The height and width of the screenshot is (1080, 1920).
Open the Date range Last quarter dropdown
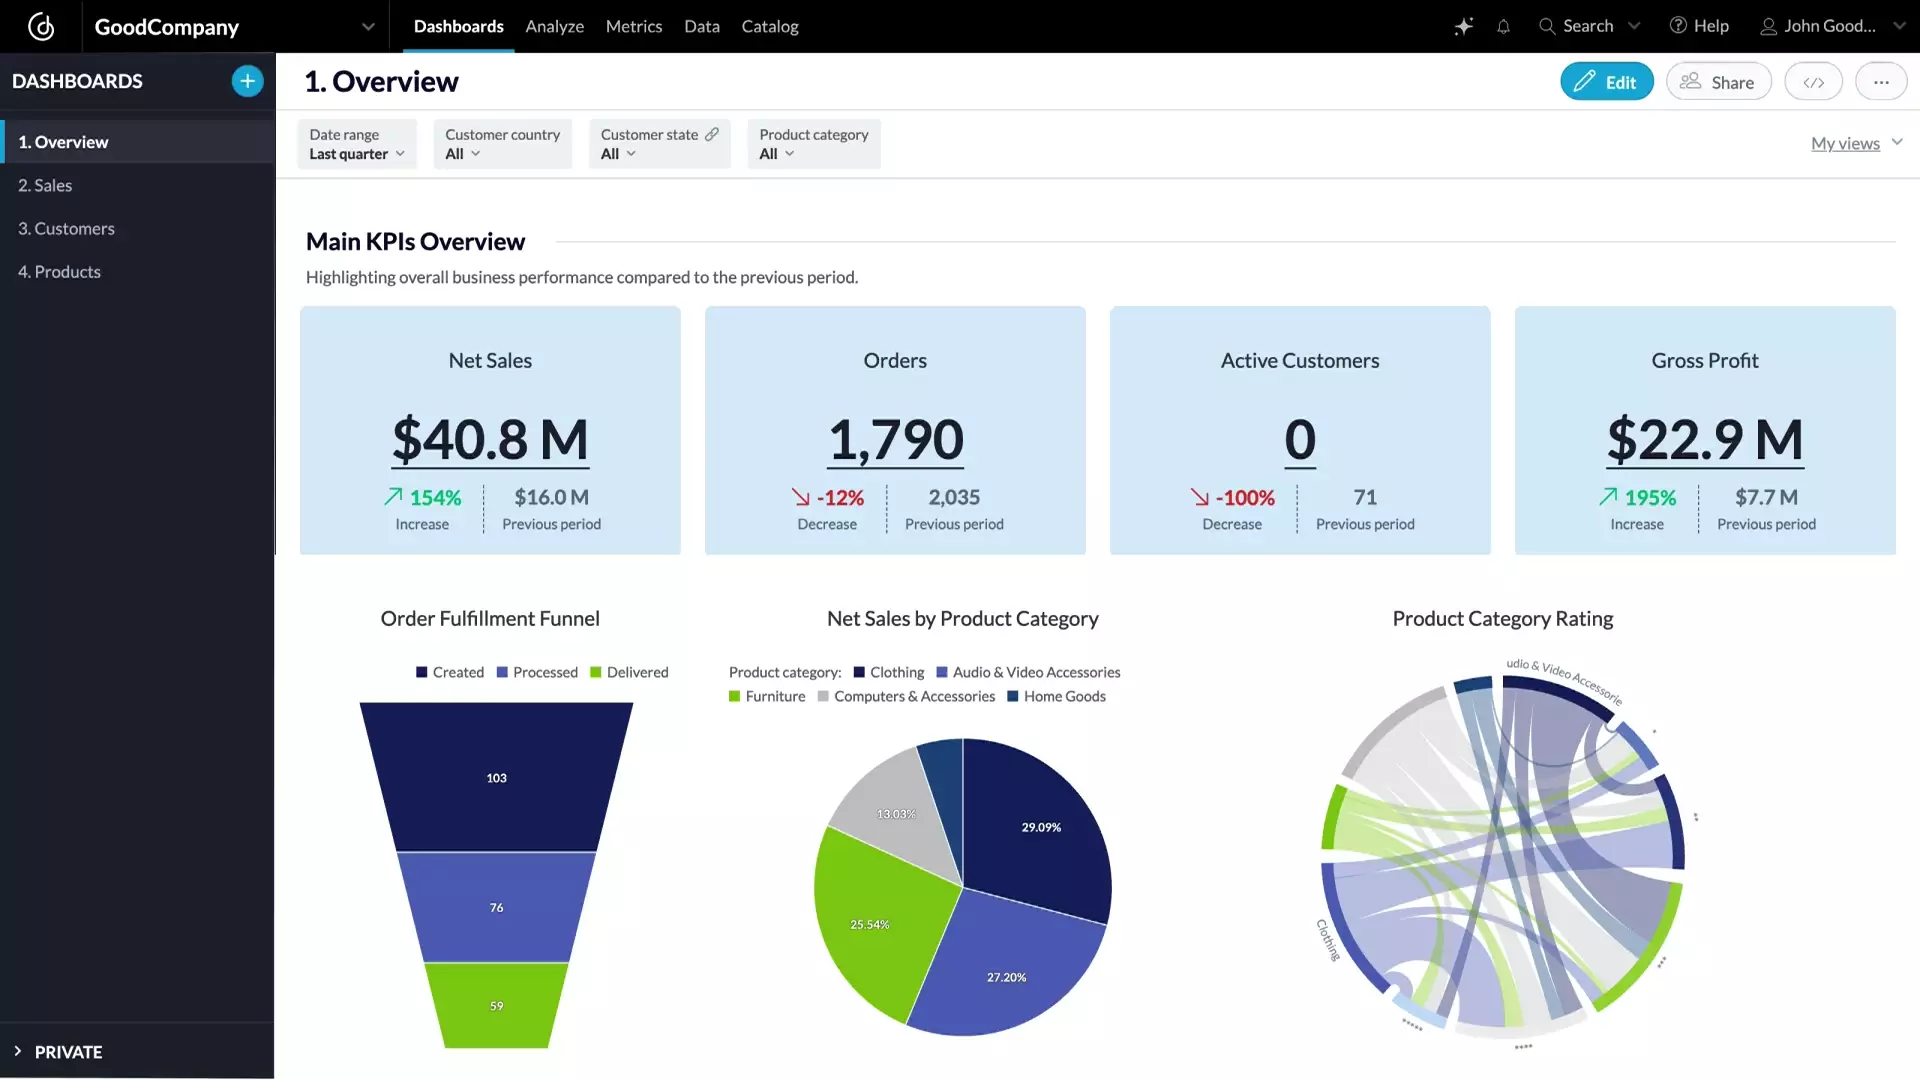coord(356,154)
